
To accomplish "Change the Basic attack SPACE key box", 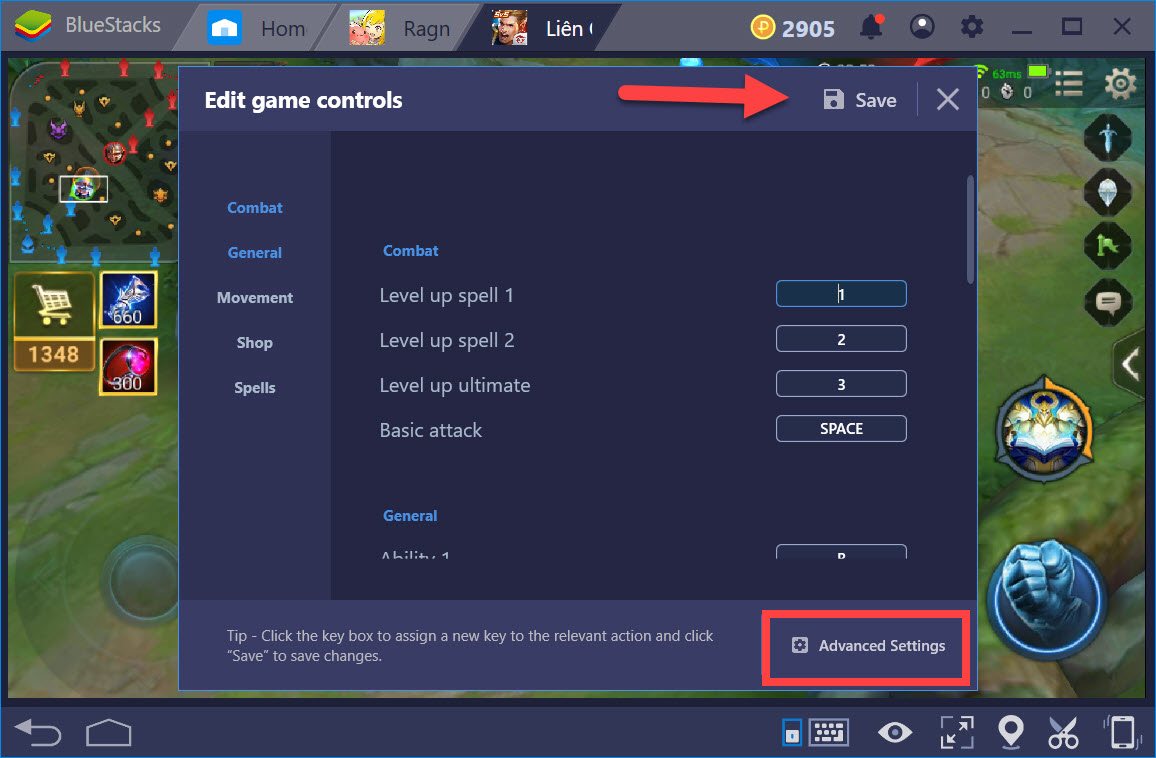I will pos(841,429).
